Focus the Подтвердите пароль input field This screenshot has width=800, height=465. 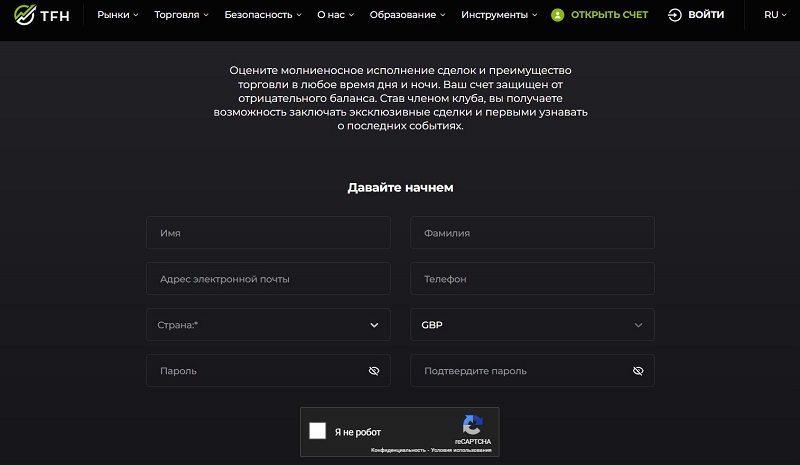pos(532,371)
